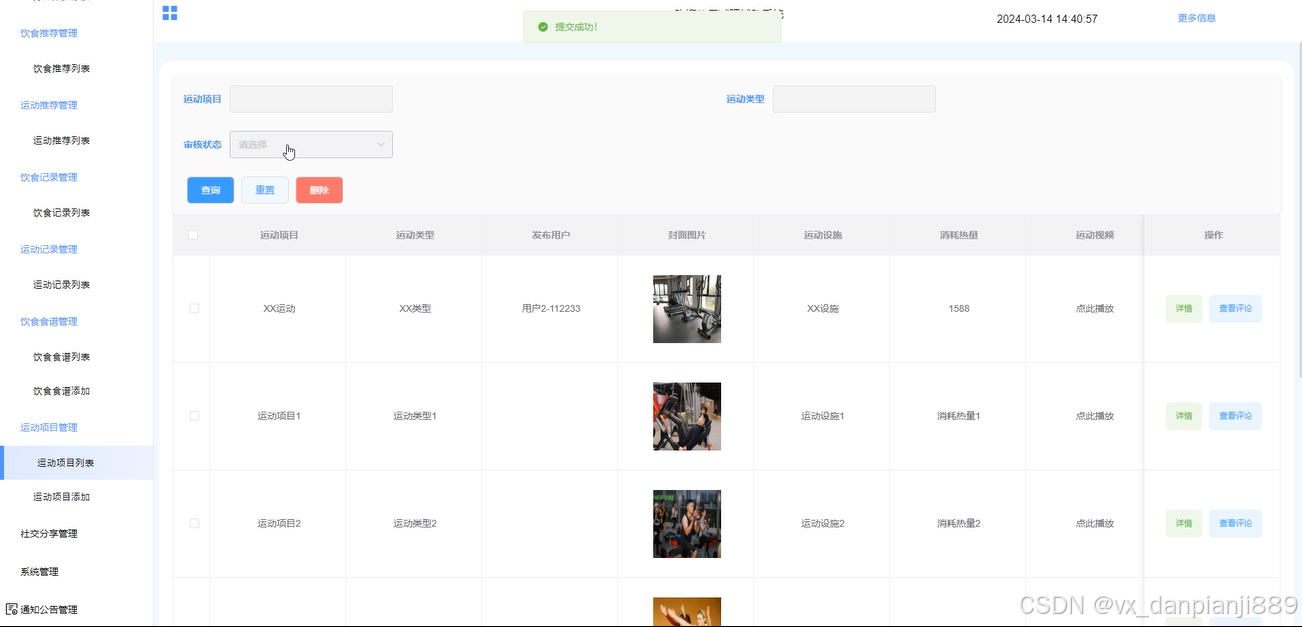Open 运动记录列表 in sidebar

pyautogui.click(x=62, y=285)
